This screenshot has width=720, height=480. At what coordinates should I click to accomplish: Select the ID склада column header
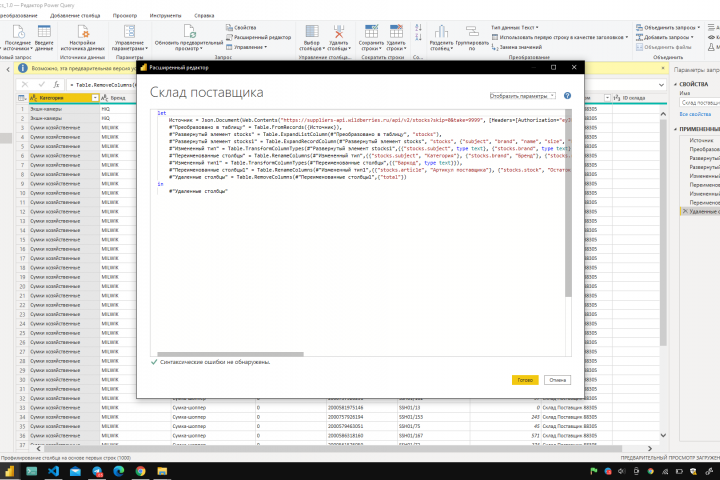click(634, 98)
